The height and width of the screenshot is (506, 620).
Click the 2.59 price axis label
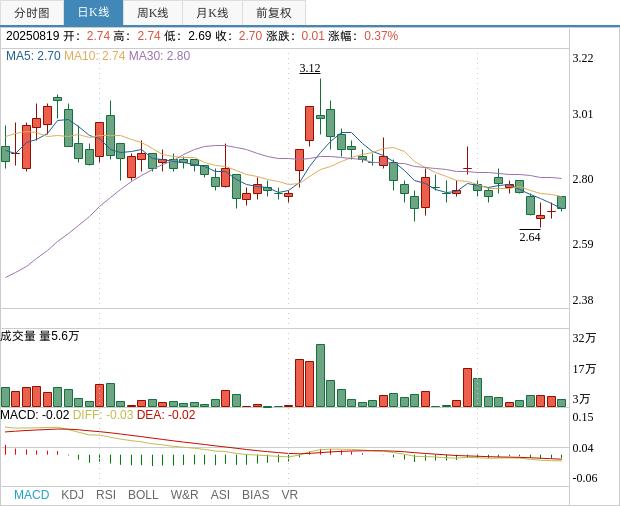[583, 244]
